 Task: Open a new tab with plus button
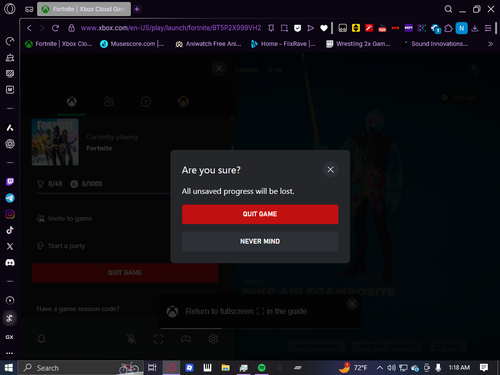[x=137, y=9]
